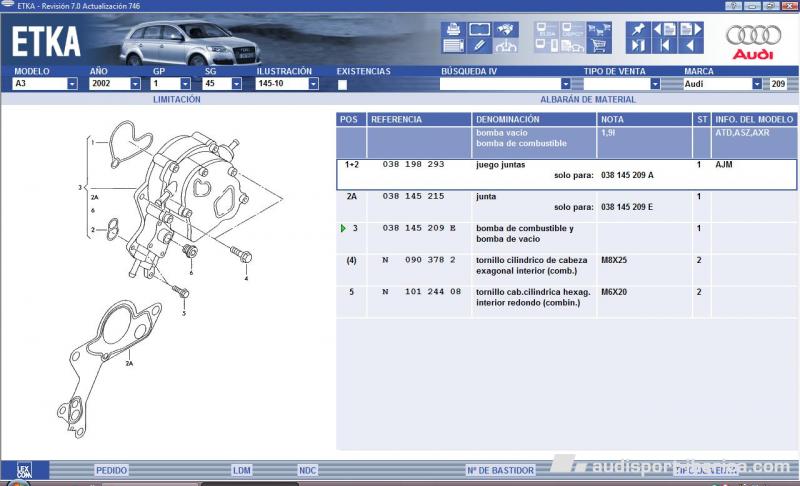The height and width of the screenshot is (486, 800).
Task: Click the POS column header
Action: (351, 119)
